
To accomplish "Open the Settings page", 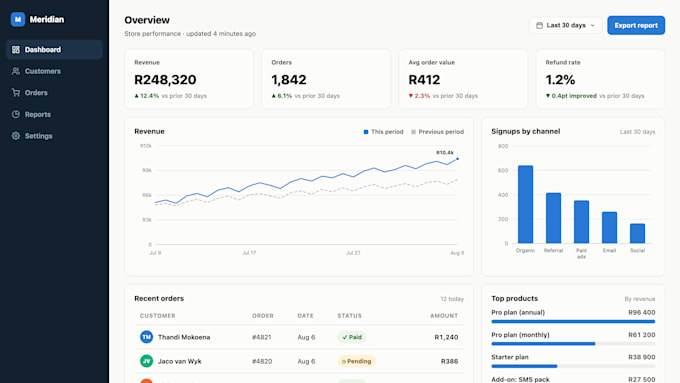I will [54, 136].
